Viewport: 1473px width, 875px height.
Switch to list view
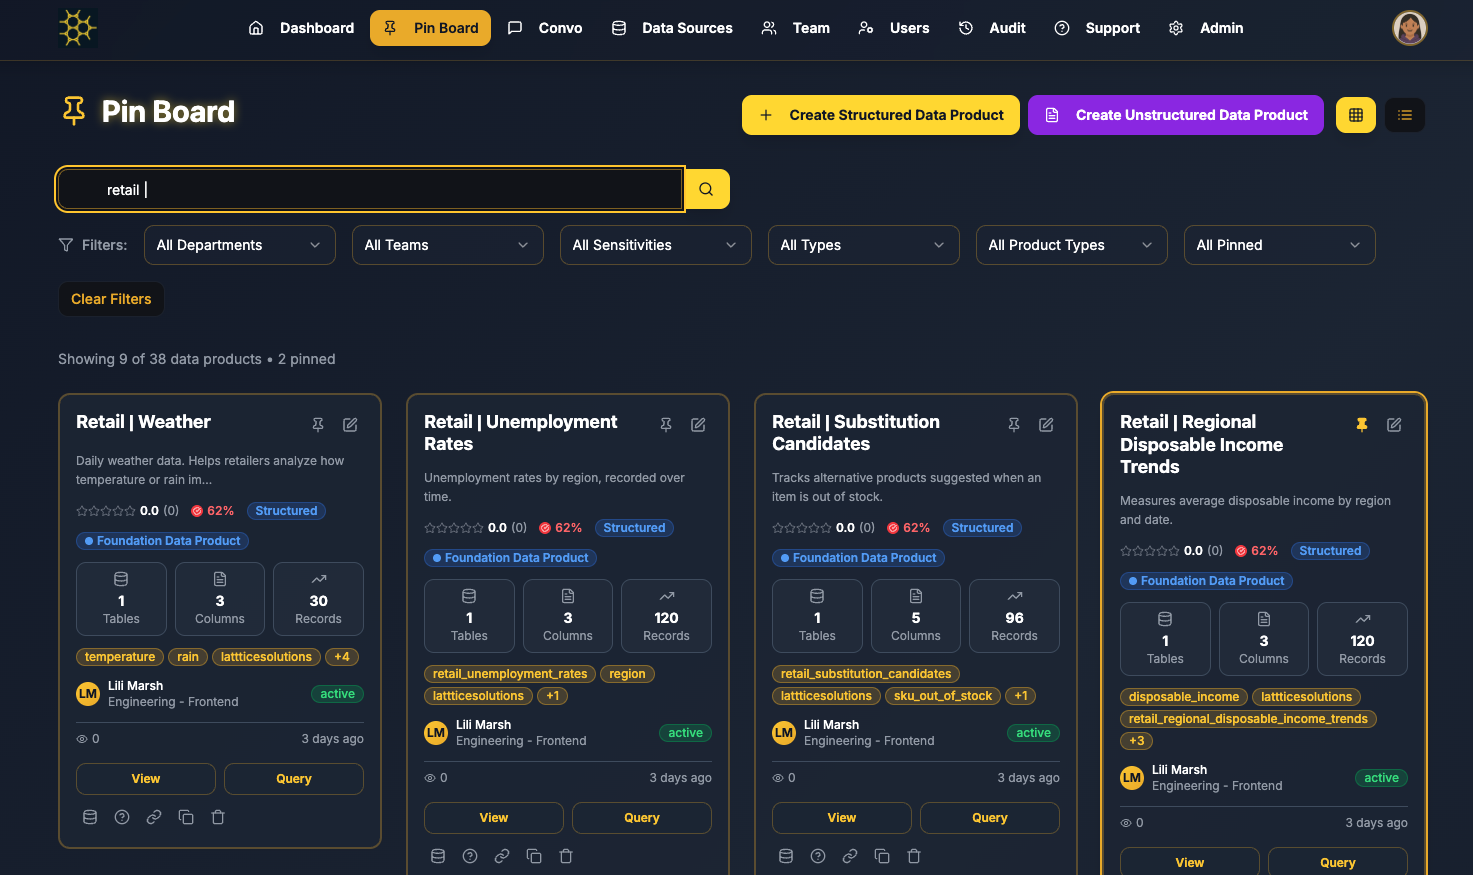(1405, 115)
